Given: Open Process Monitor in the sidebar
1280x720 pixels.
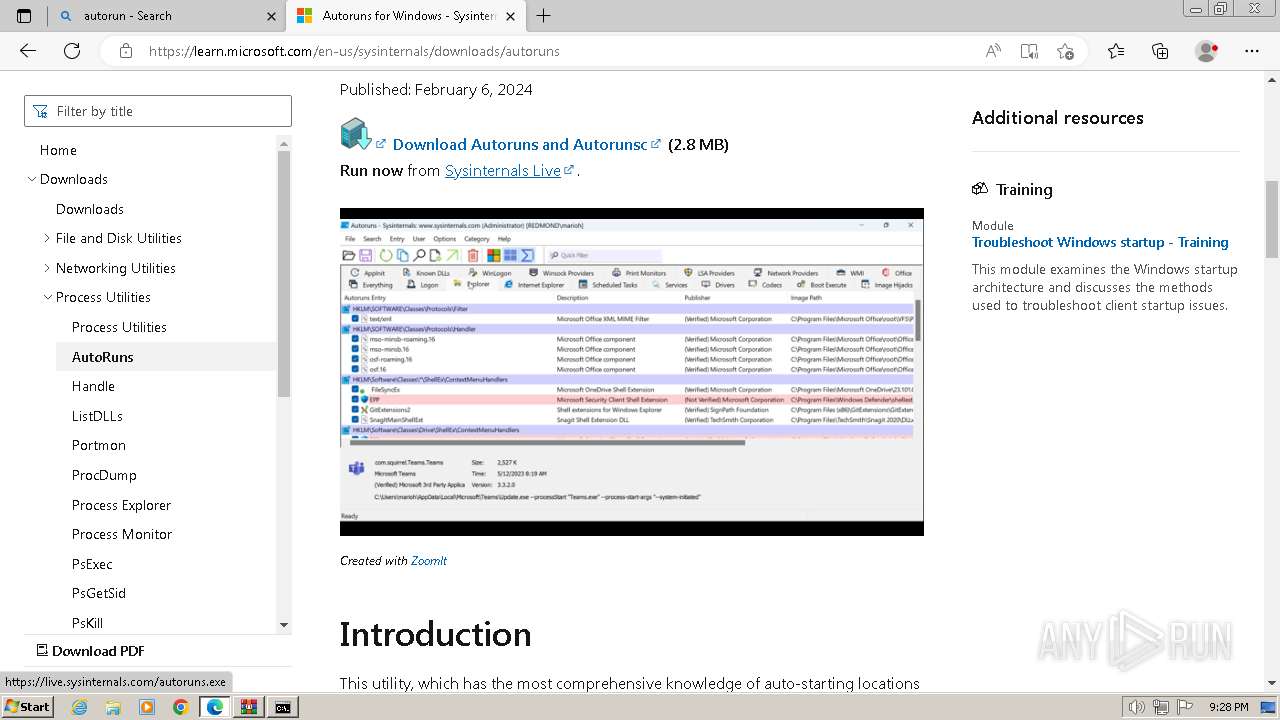Looking at the screenshot, I should coord(122,534).
